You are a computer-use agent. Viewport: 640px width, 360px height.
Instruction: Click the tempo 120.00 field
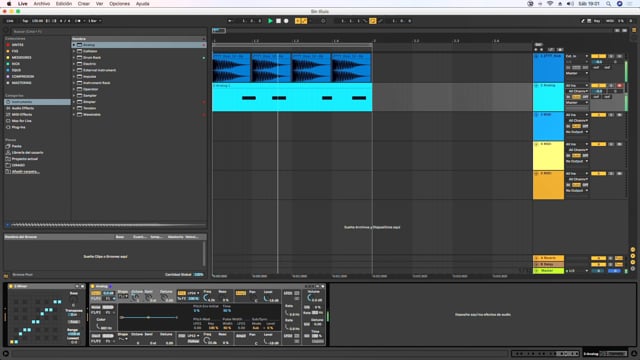tap(37, 21)
